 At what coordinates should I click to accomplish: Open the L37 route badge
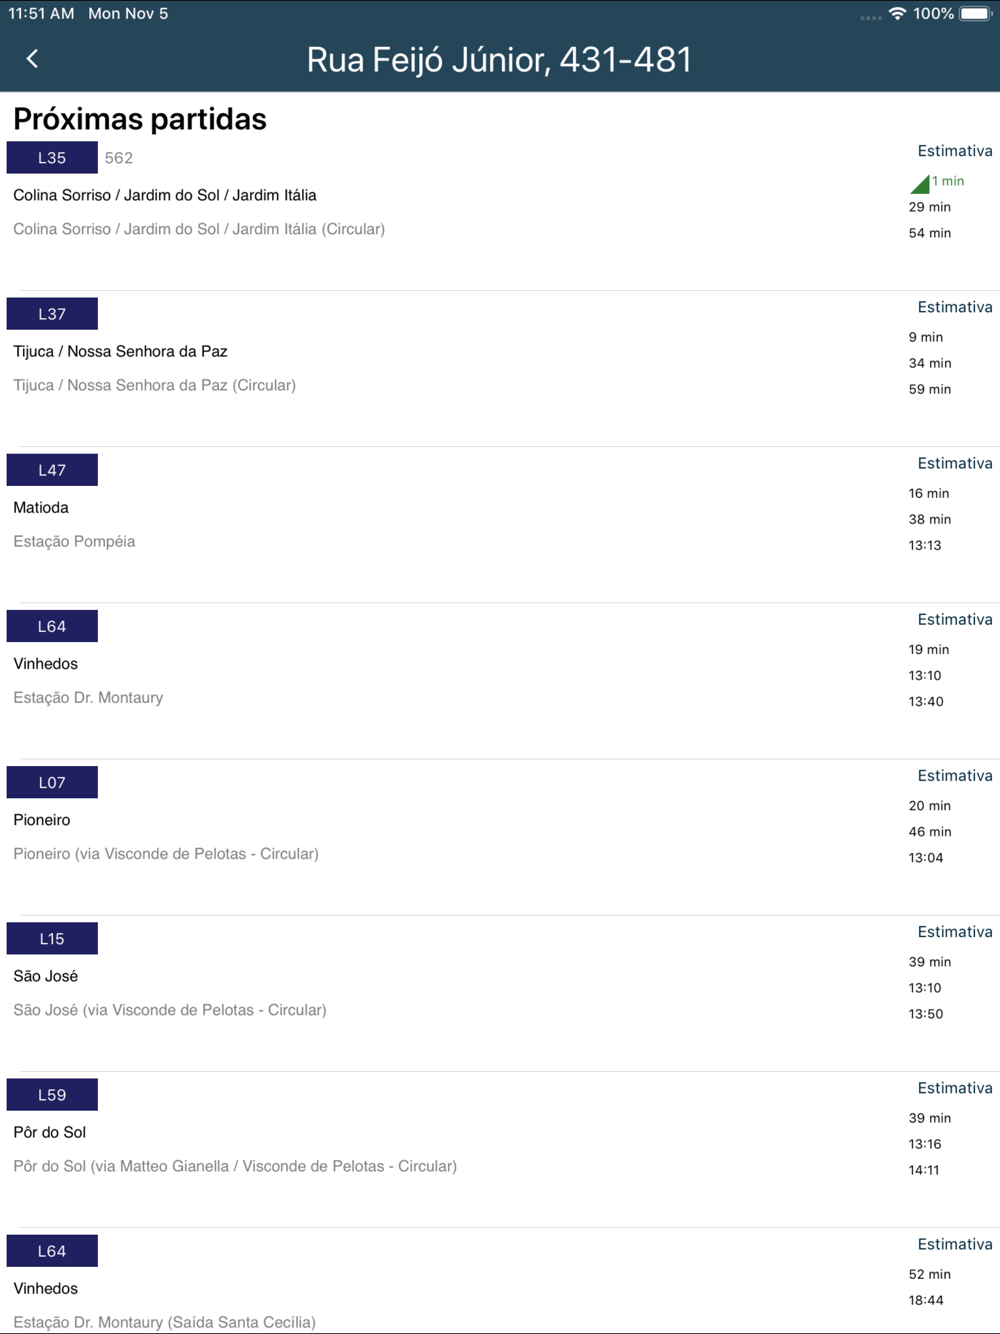point(52,314)
